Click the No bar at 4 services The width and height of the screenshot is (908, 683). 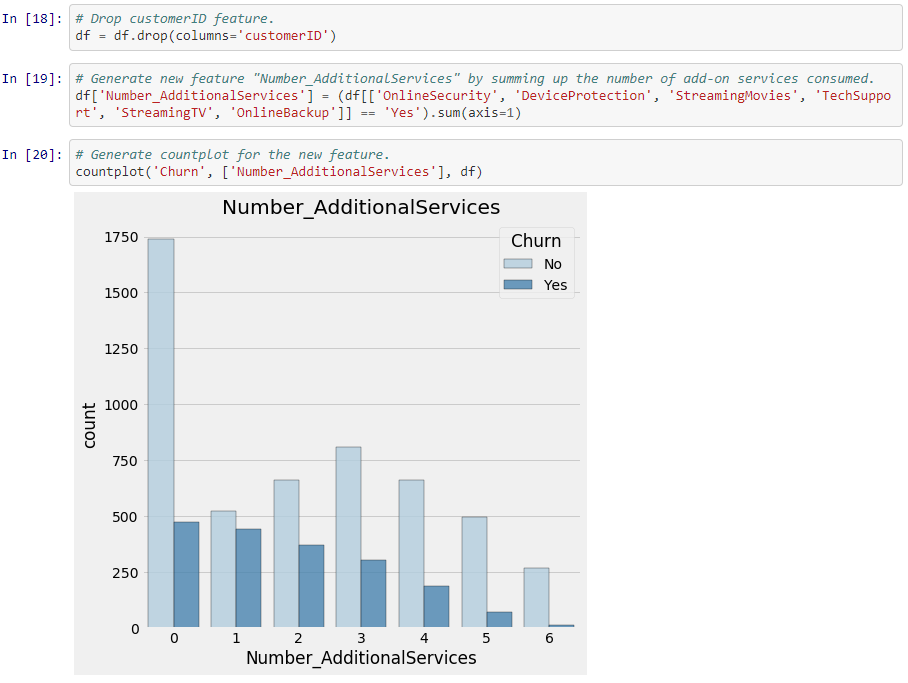(412, 553)
